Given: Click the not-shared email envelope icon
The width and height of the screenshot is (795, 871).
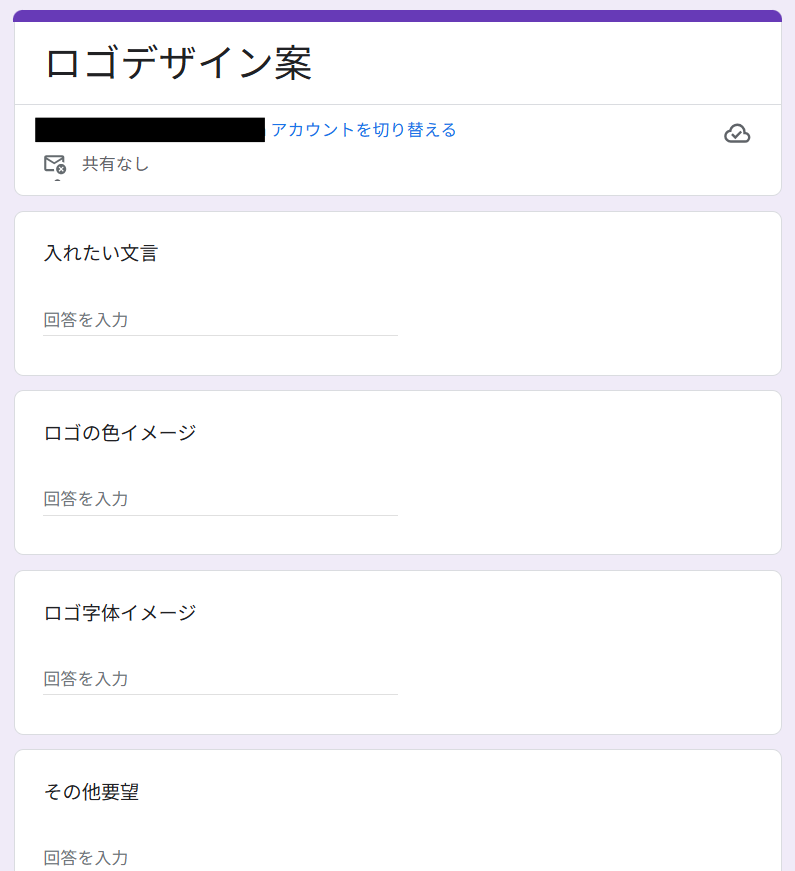Looking at the screenshot, I should [x=54, y=164].
